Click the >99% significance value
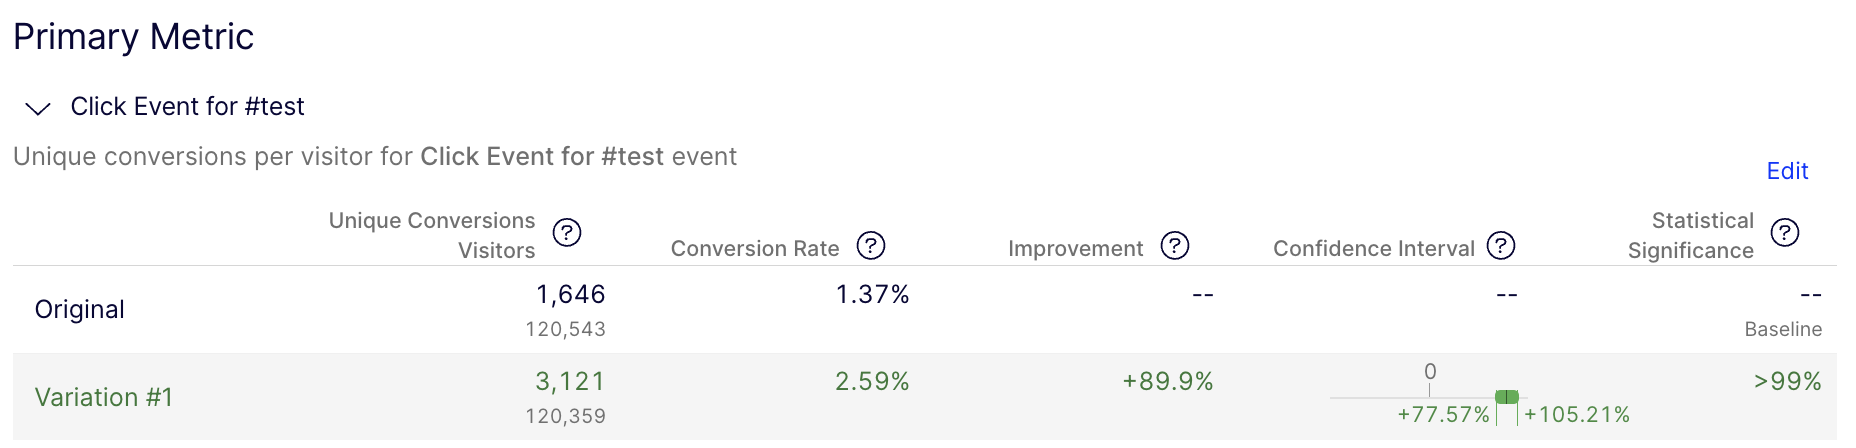 (1788, 381)
